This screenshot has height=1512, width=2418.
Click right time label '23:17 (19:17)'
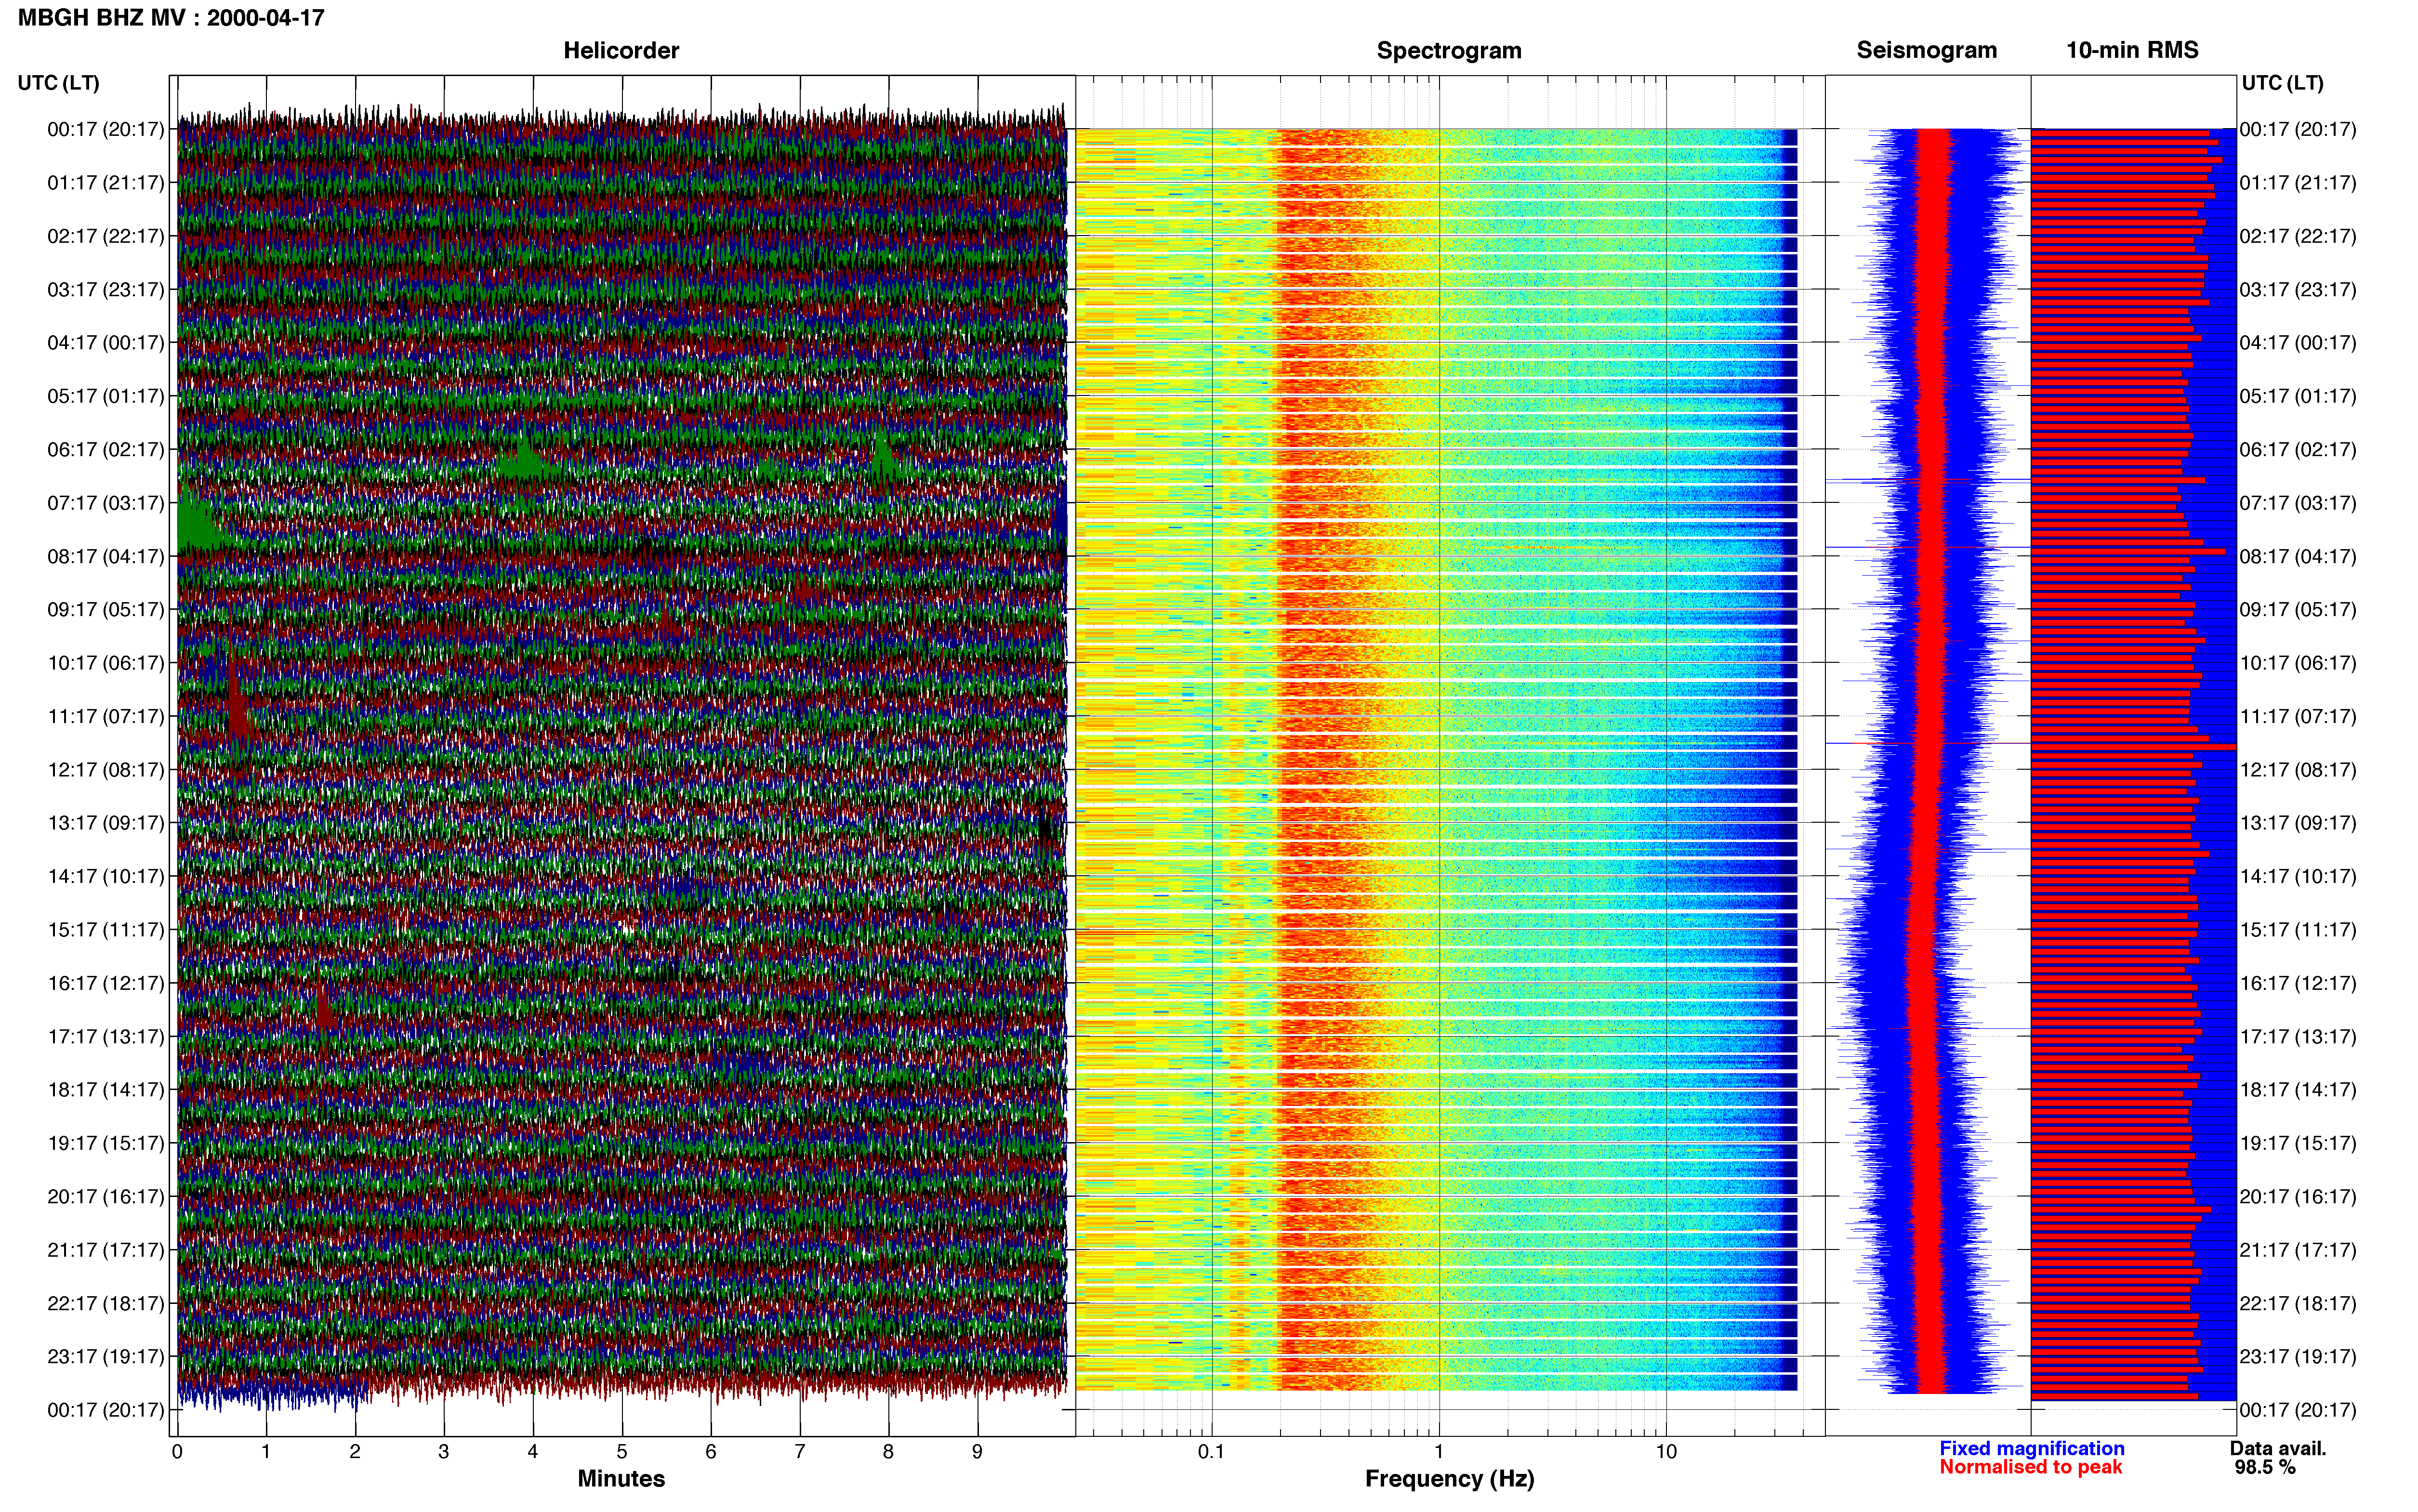2298,1357
